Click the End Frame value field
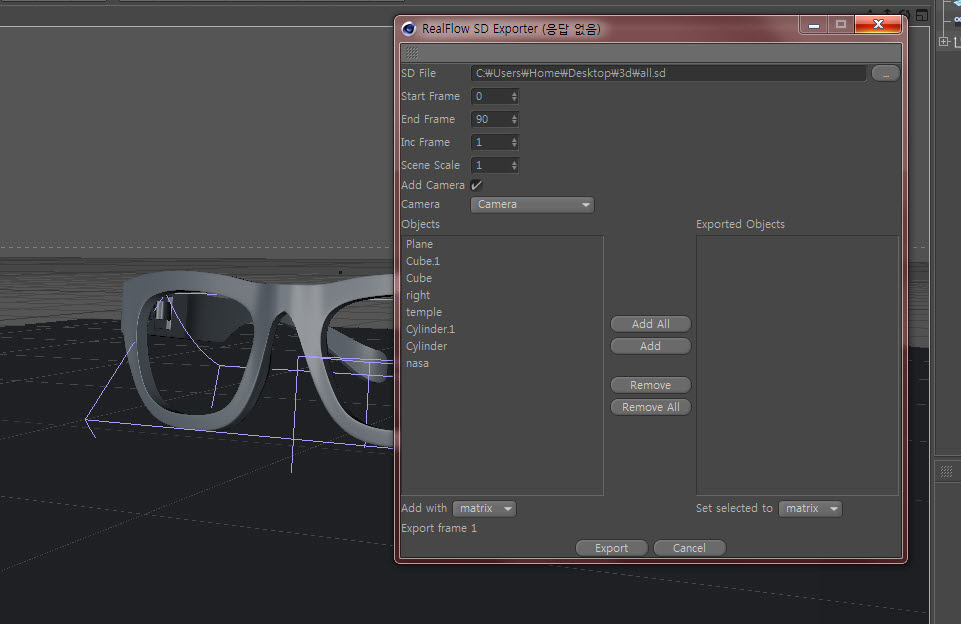The image size is (961, 624). (x=490, y=120)
